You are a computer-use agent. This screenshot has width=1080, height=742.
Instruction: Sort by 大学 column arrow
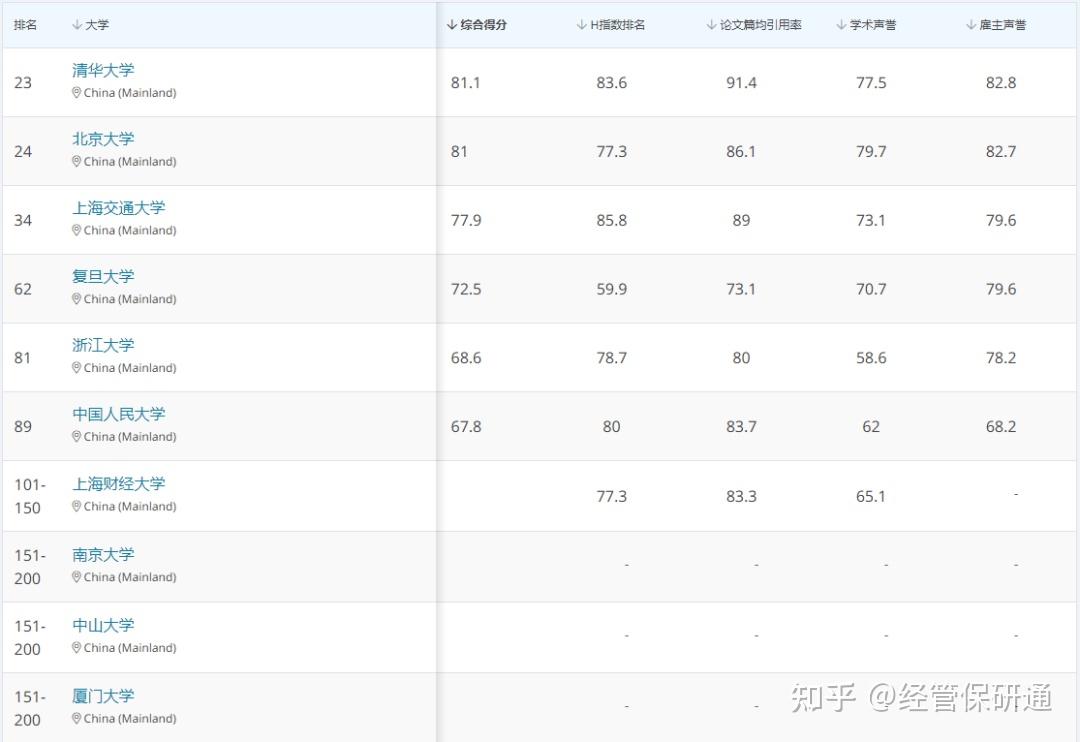[x=76, y=25]
